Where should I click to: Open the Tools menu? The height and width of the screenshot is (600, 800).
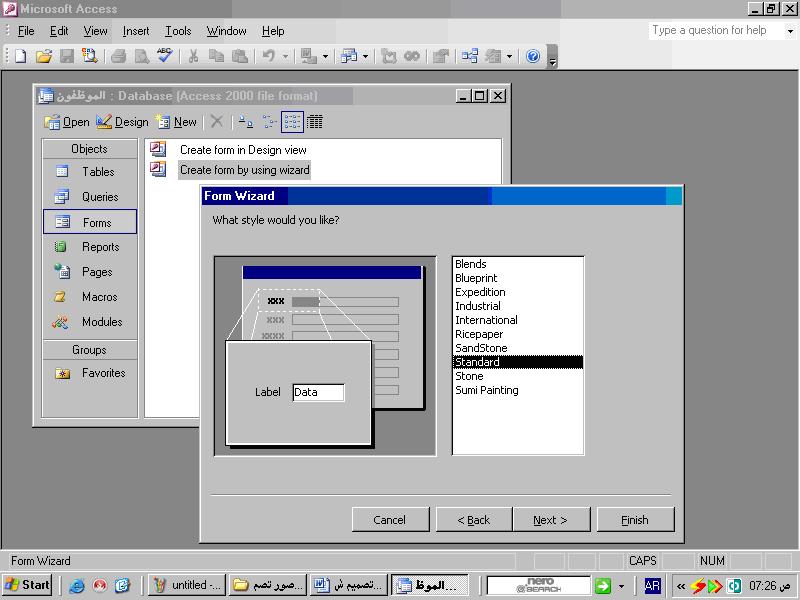(x=178, y=31)
